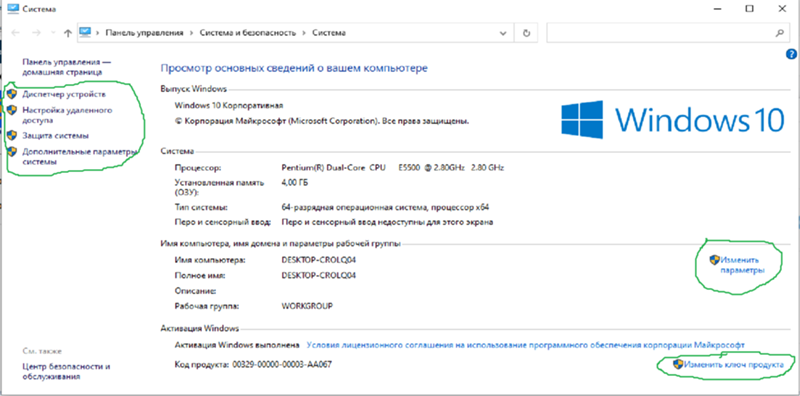800x396 pixels.
Task: Click the Back navigation arrow
Action: 15,33
